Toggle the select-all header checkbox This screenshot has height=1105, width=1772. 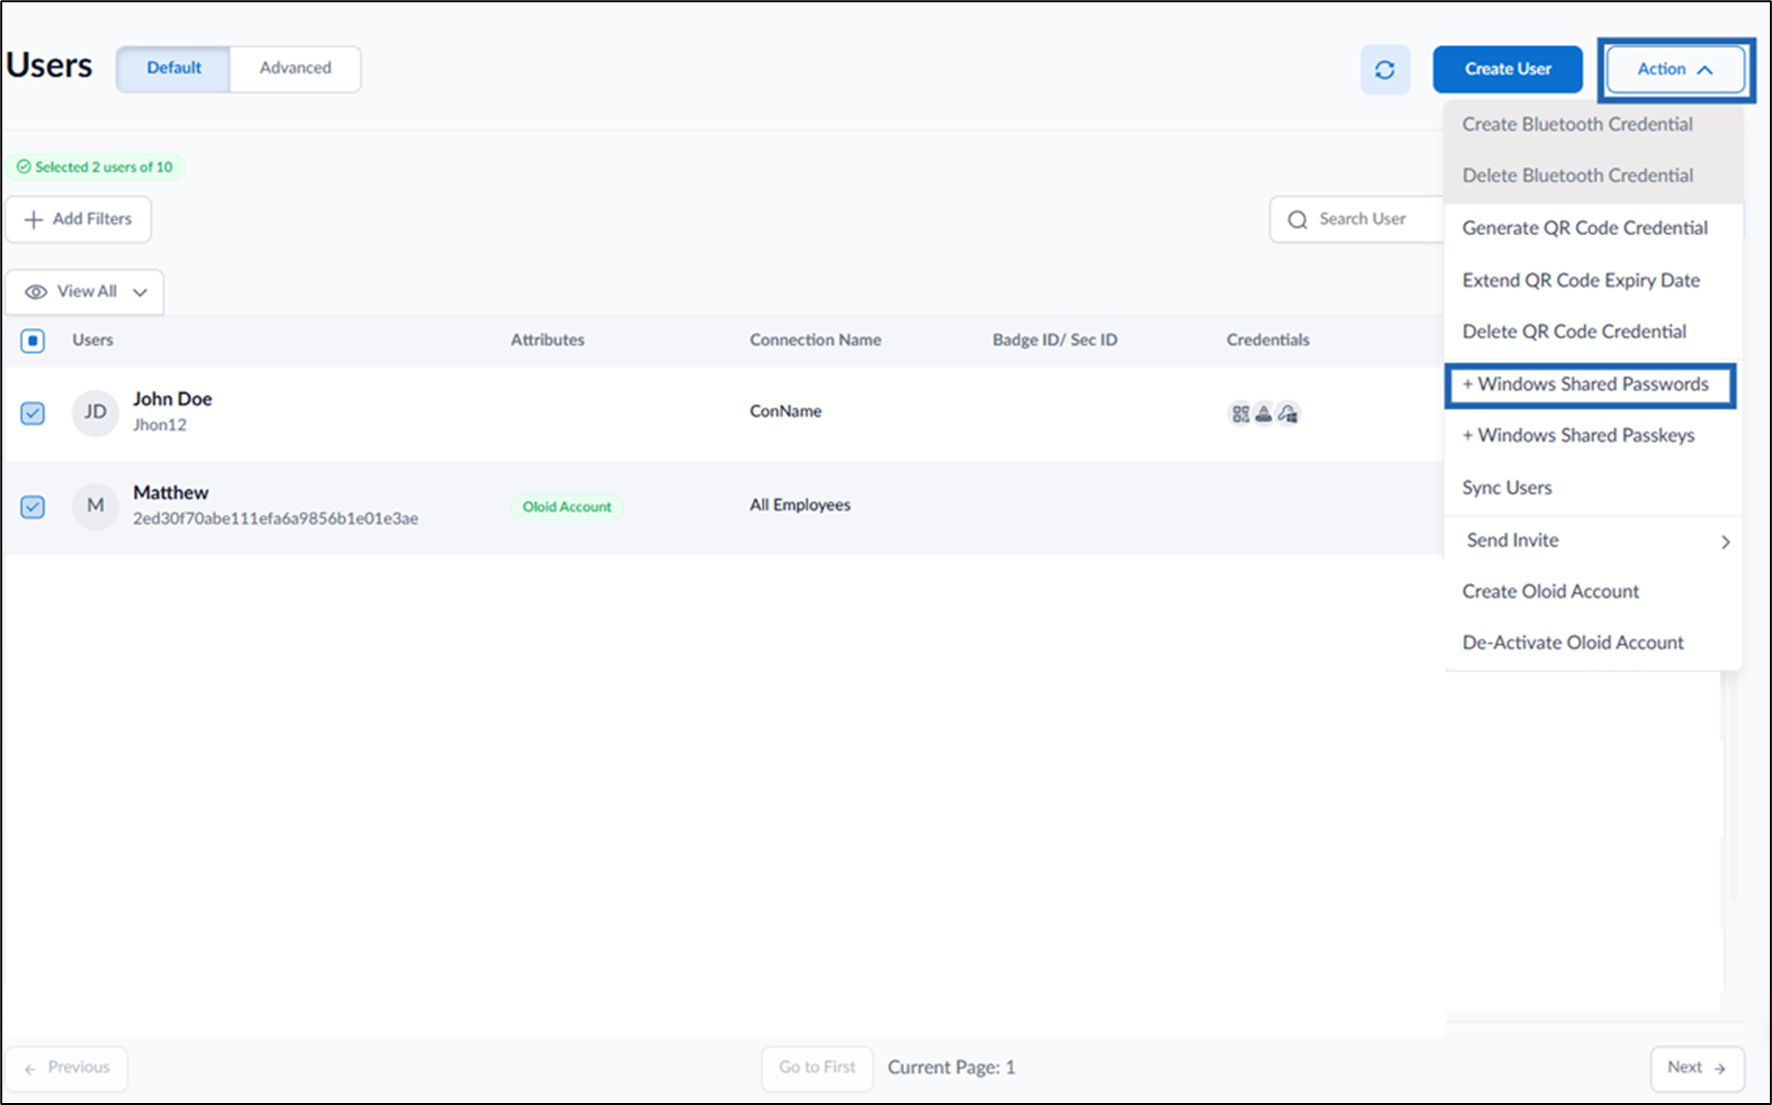click(x=33, y=341)
